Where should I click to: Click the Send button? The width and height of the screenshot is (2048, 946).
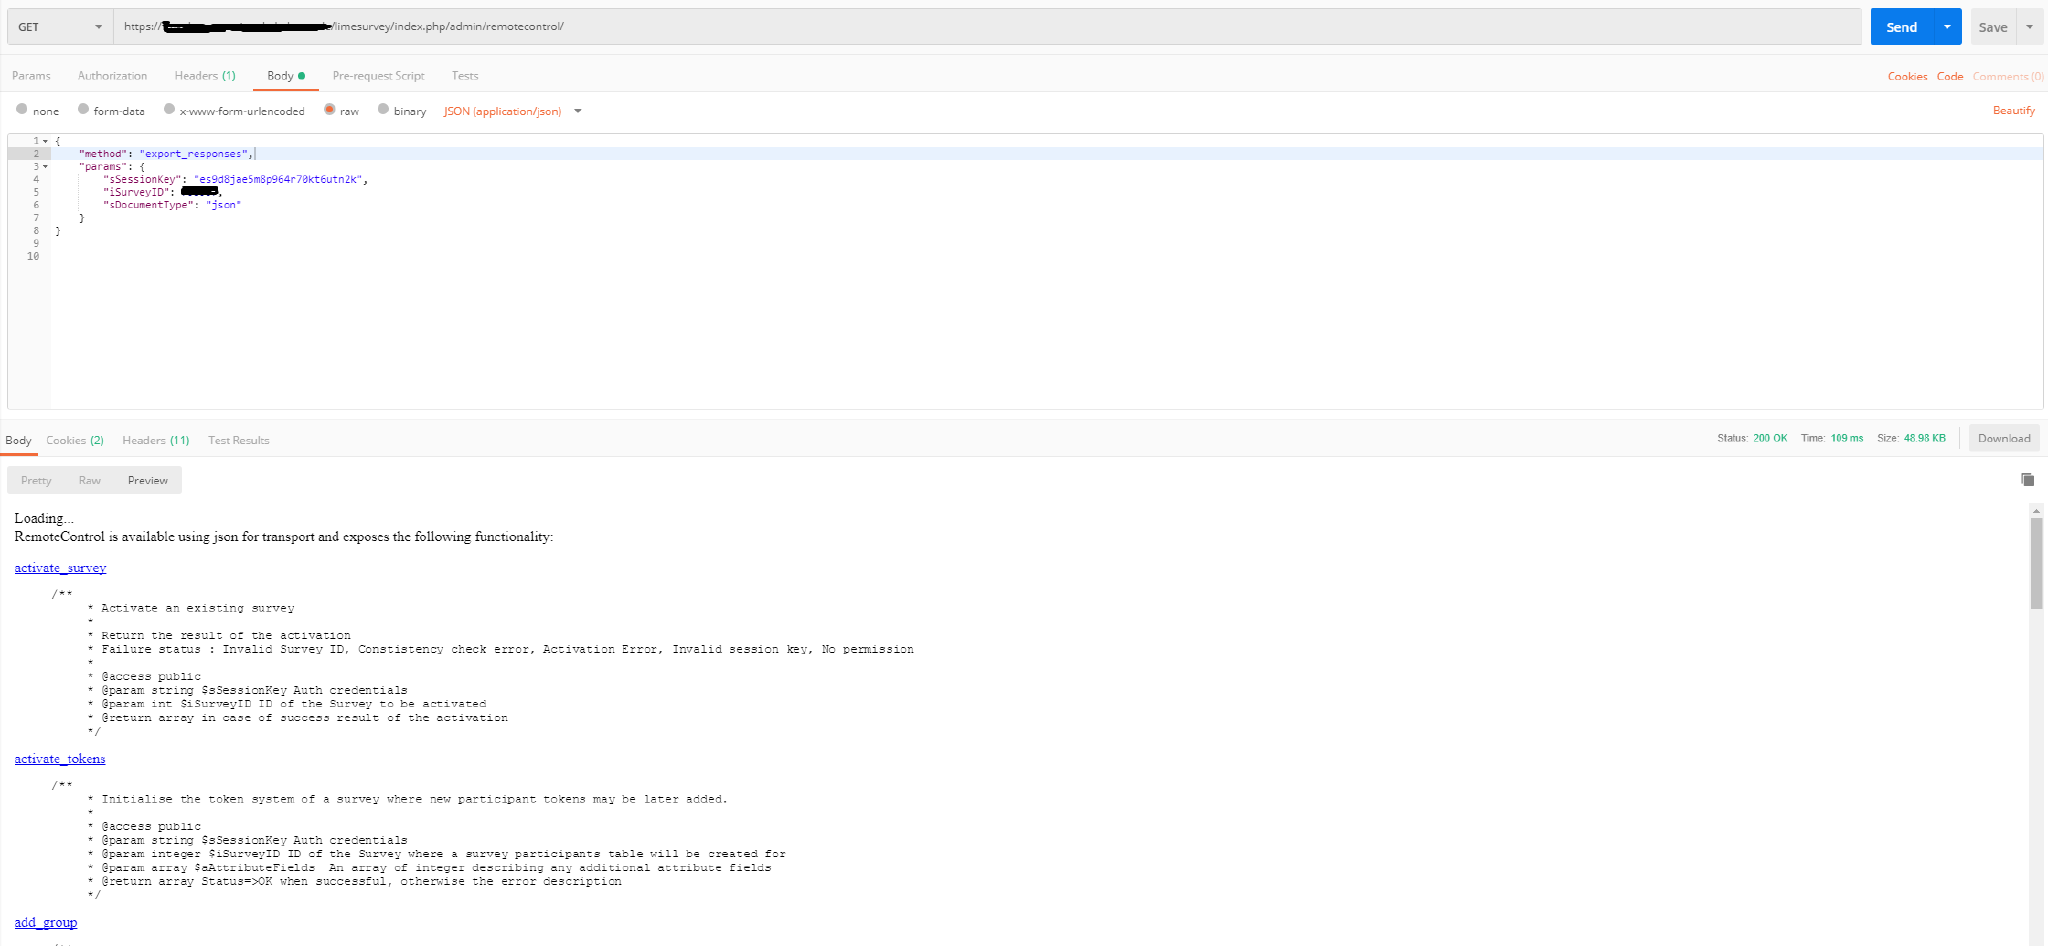coord(1901,27)
